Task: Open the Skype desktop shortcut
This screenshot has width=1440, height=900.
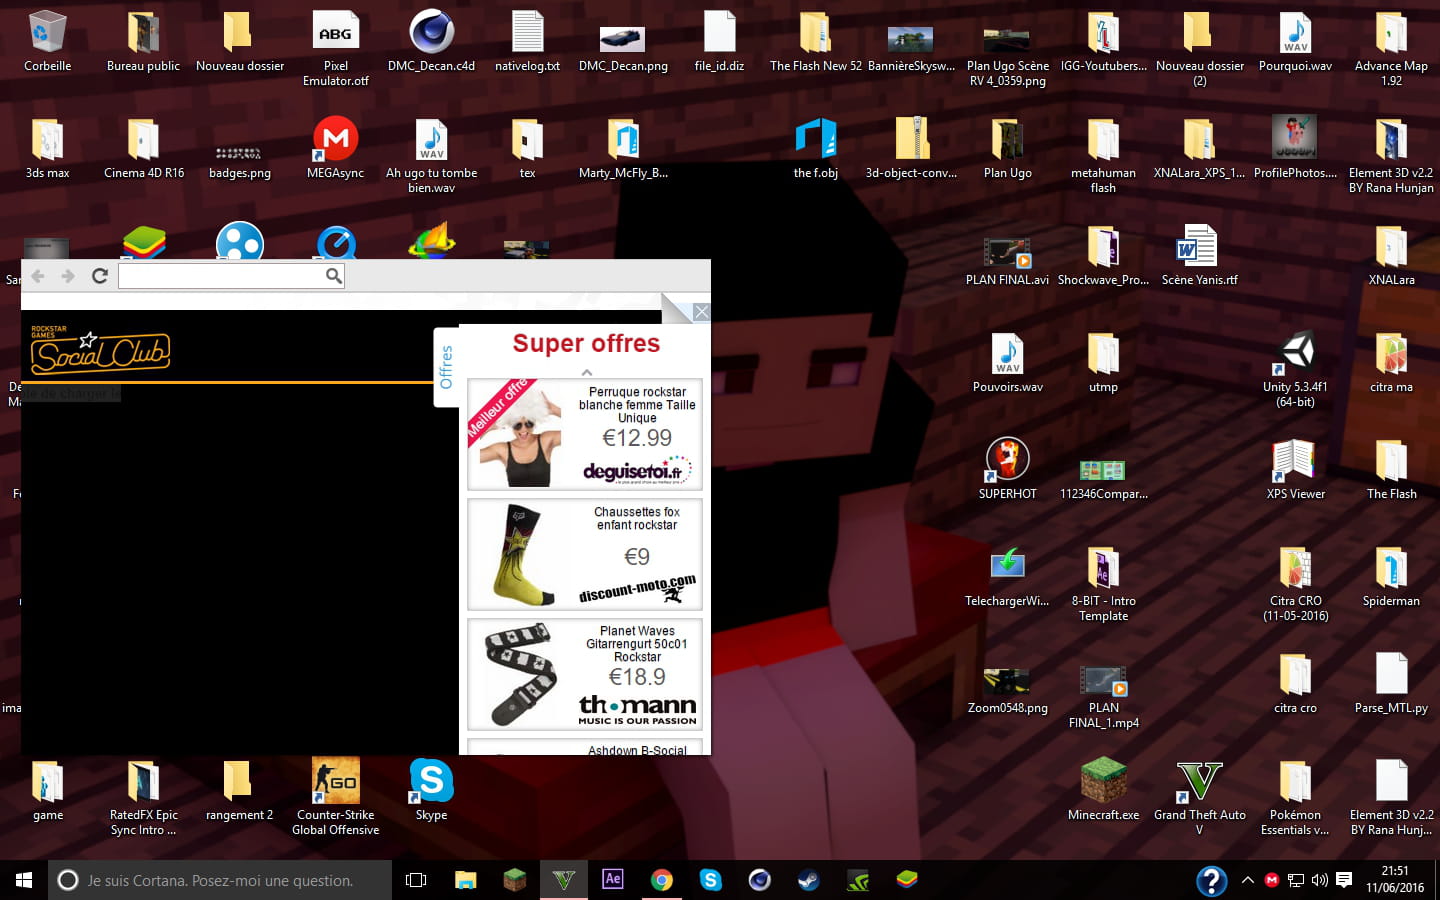Action: point(431,789)
